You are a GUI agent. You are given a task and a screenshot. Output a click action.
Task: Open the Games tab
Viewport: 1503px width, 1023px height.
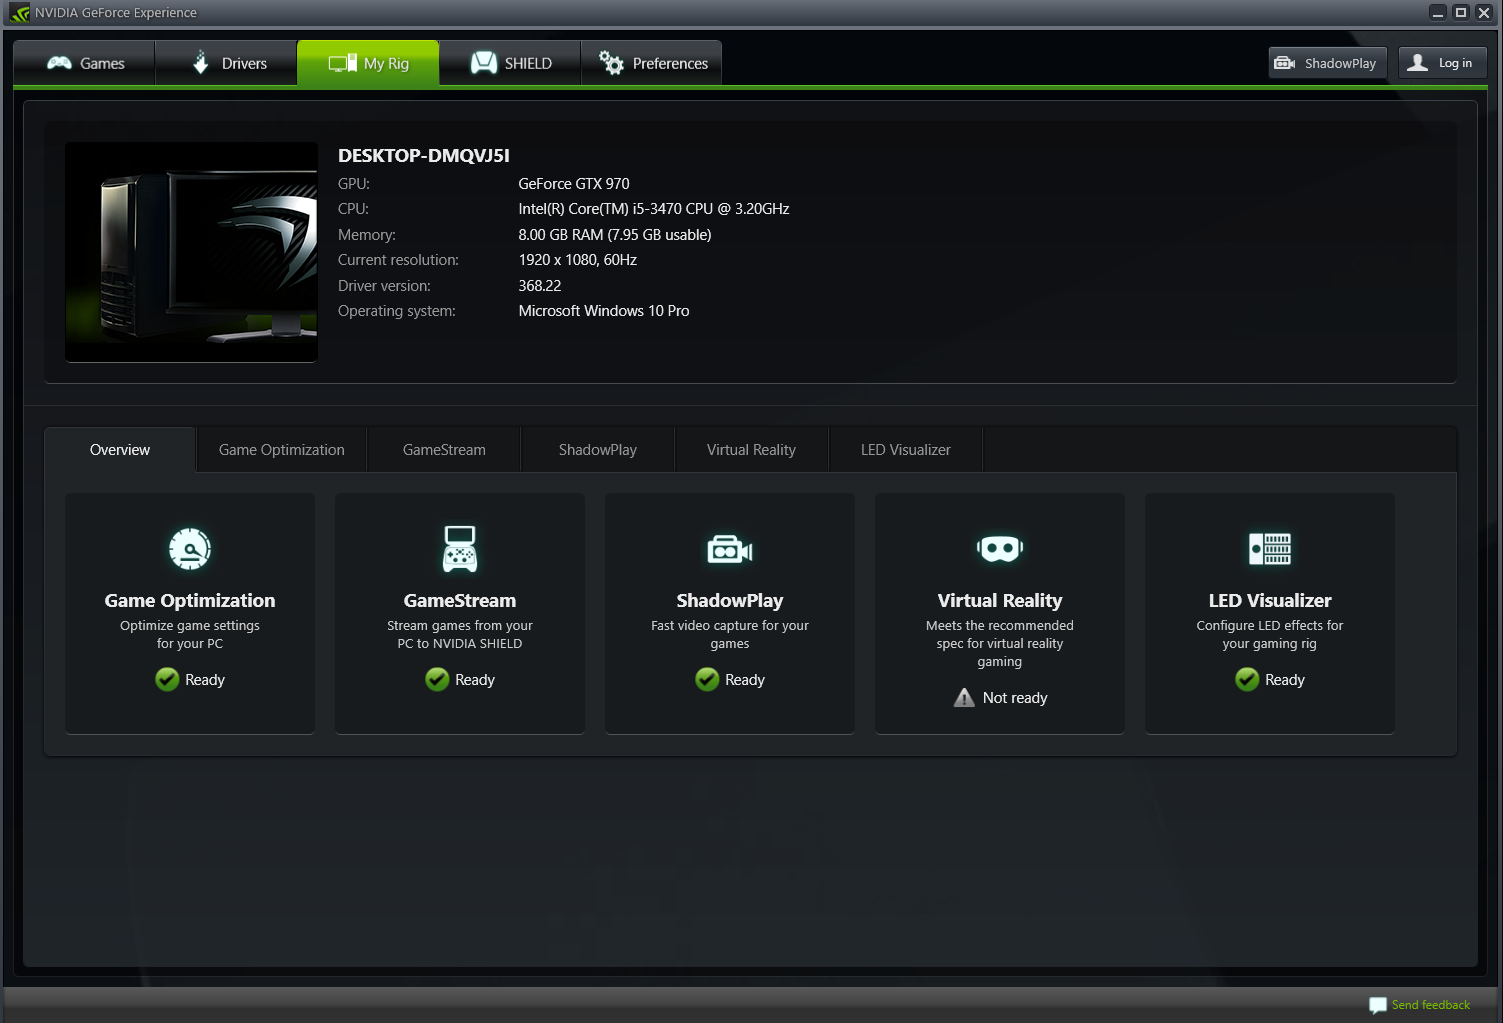click(x=85, y=63)
